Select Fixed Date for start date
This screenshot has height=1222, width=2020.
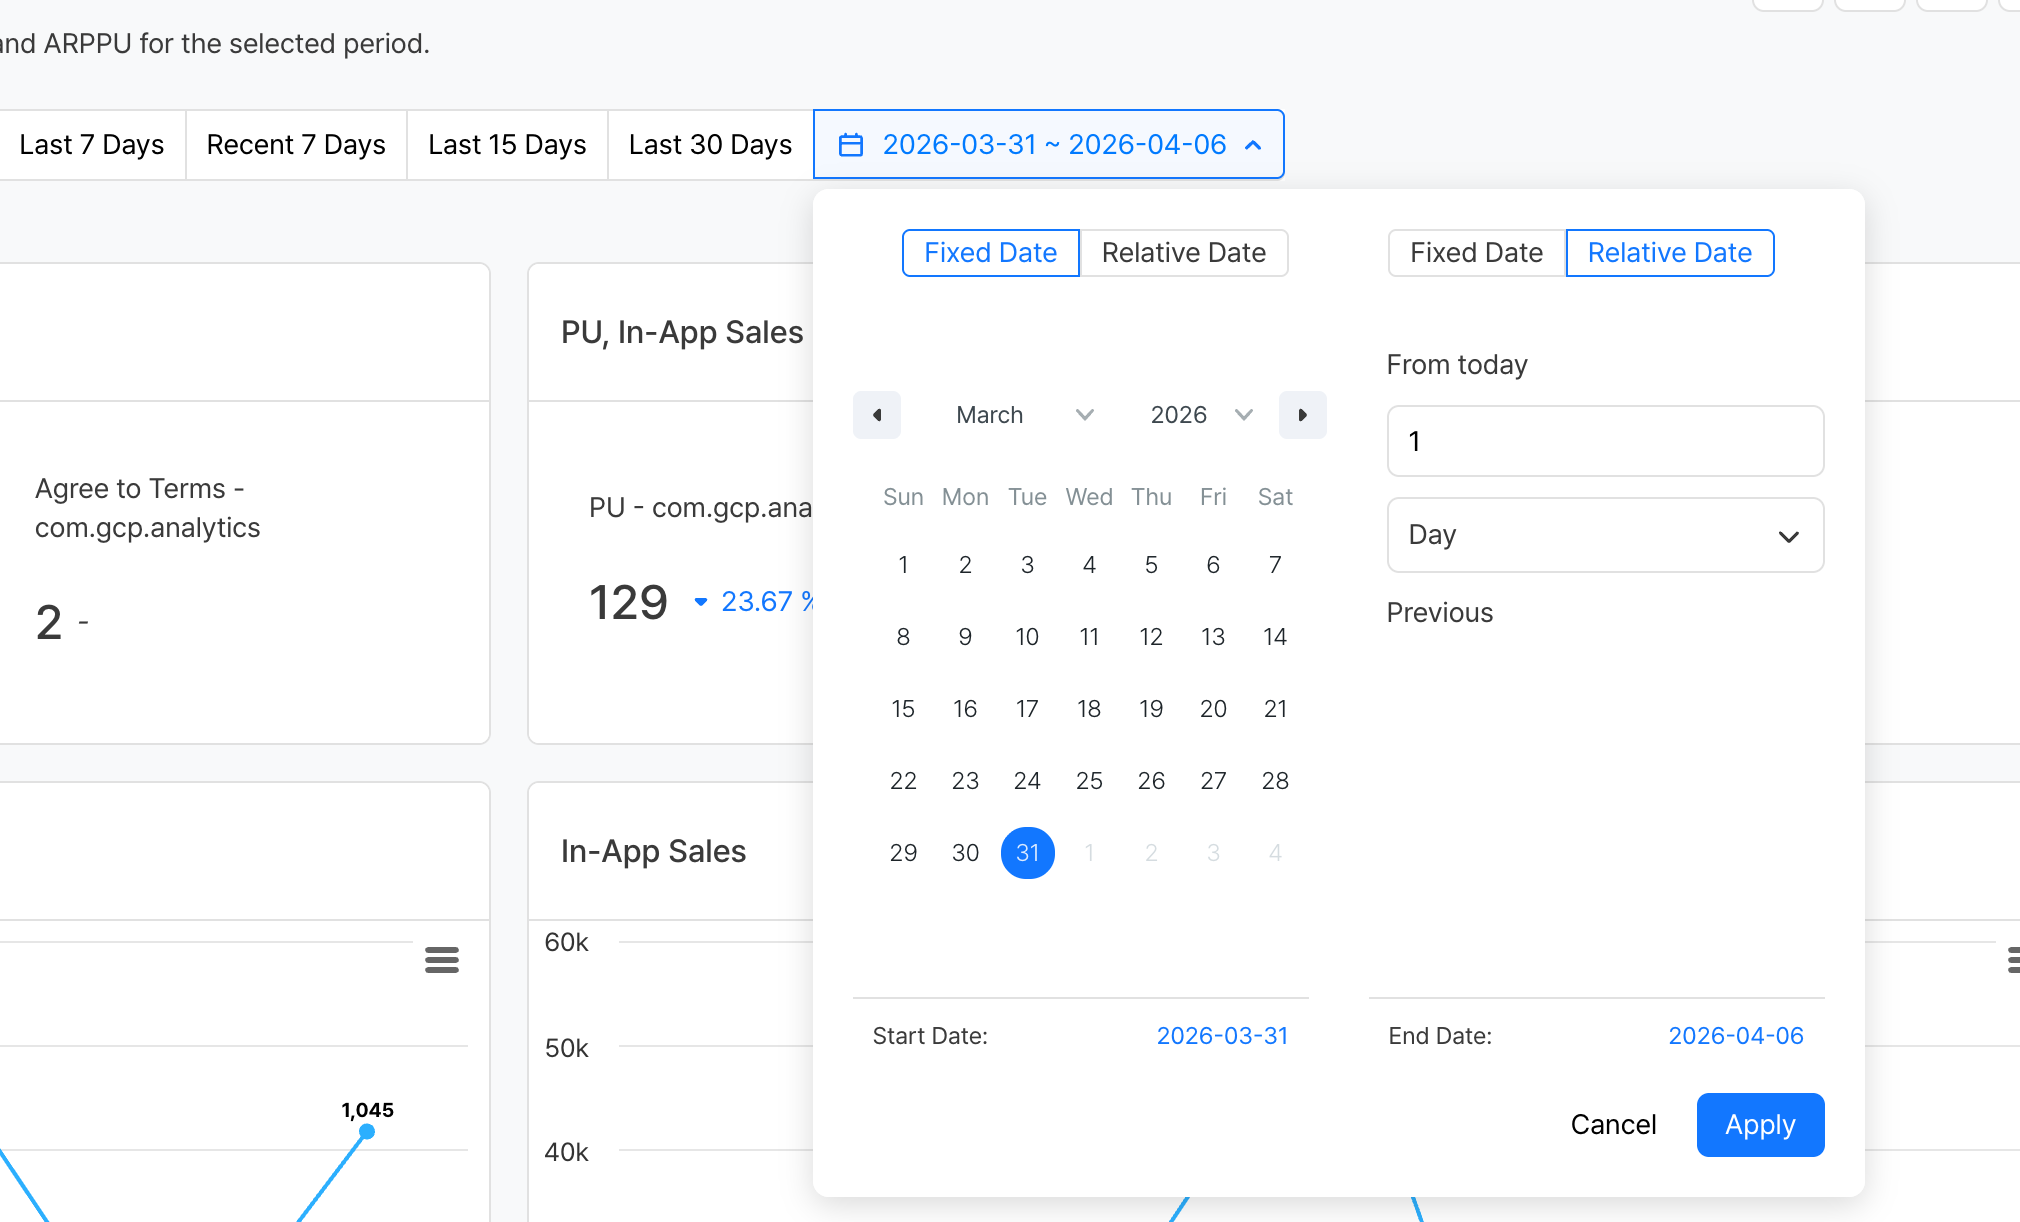pos(990,253)
